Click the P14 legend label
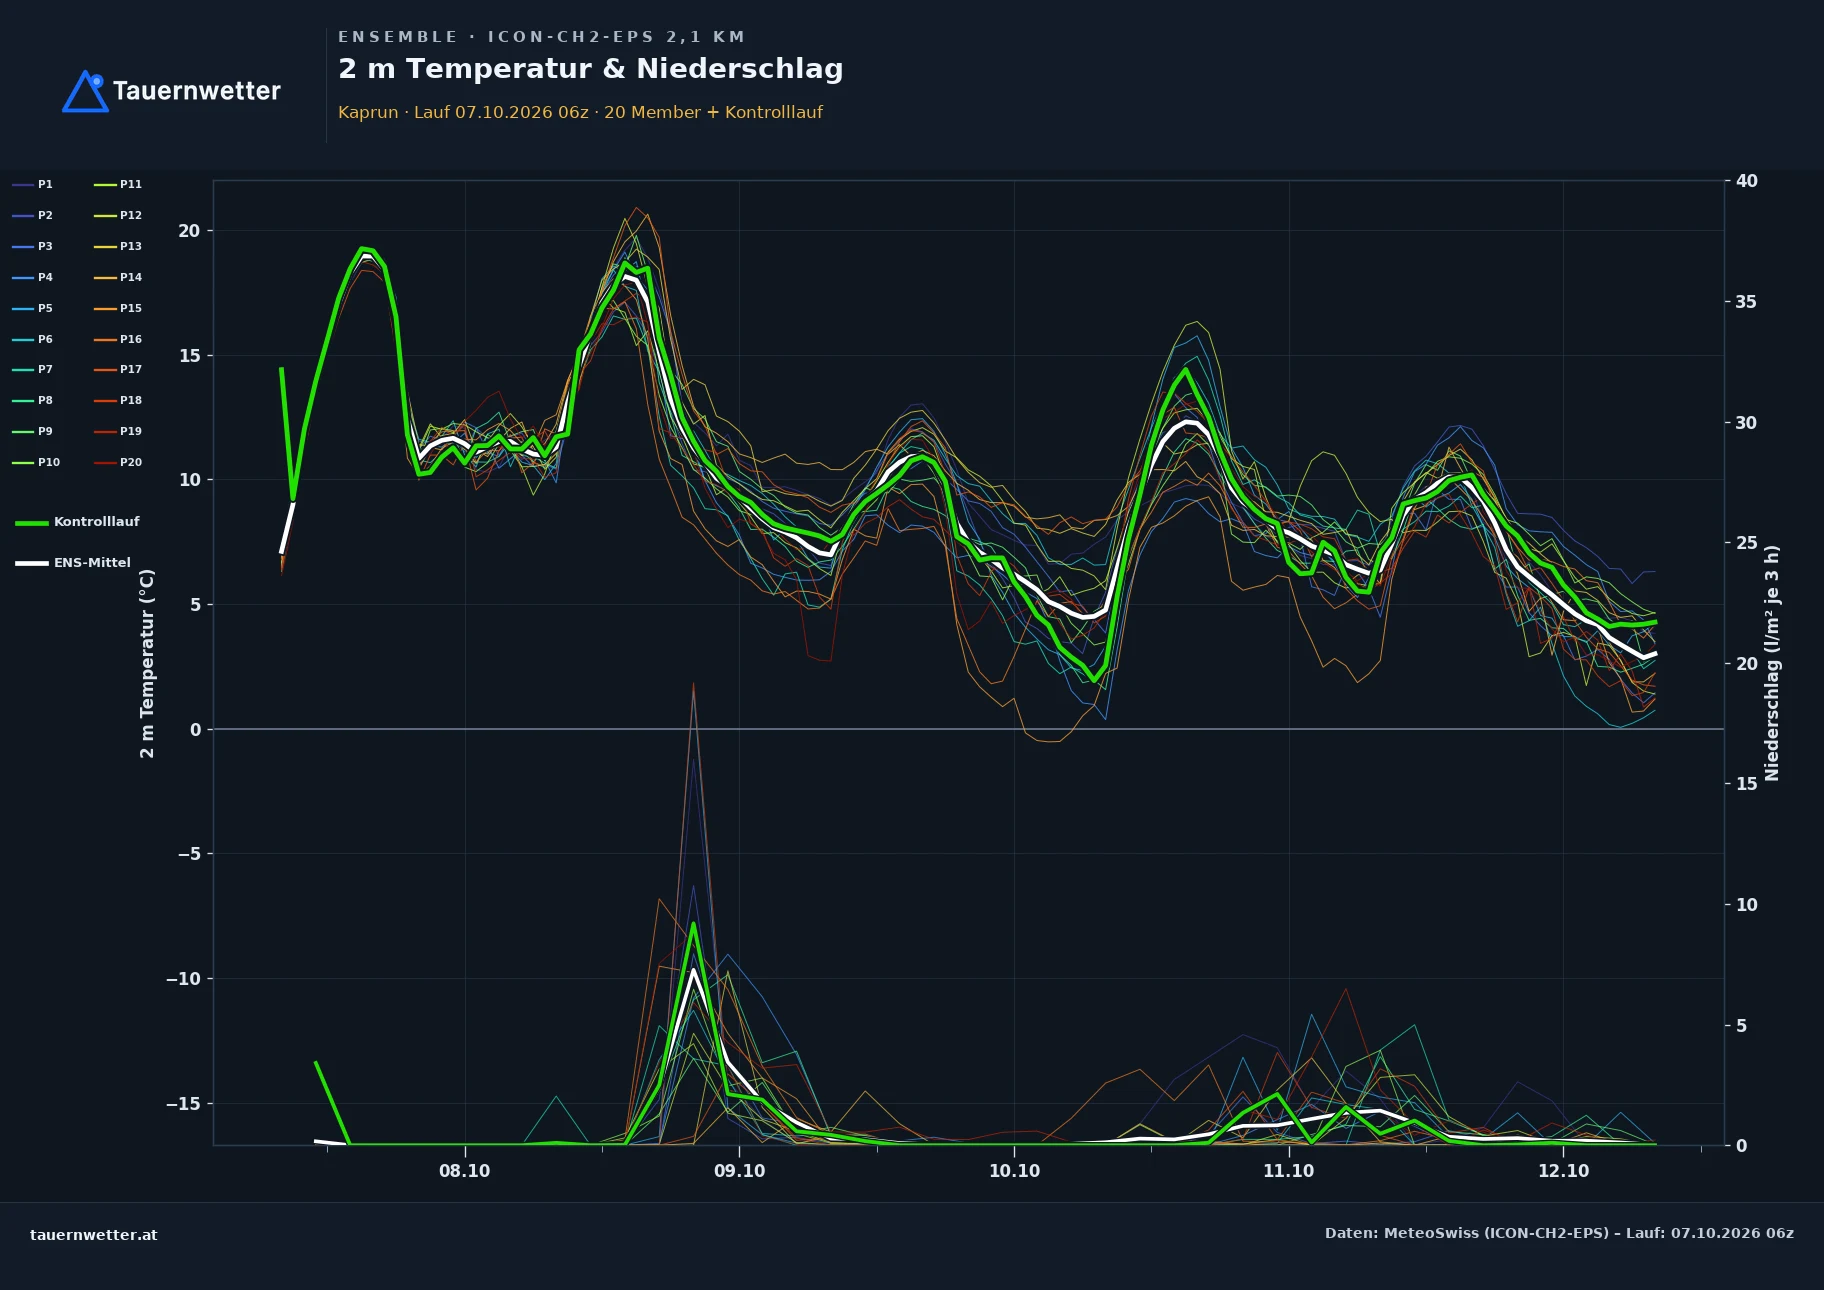Viewport: 1824px width, 1290px height. (x=131, y=278)
